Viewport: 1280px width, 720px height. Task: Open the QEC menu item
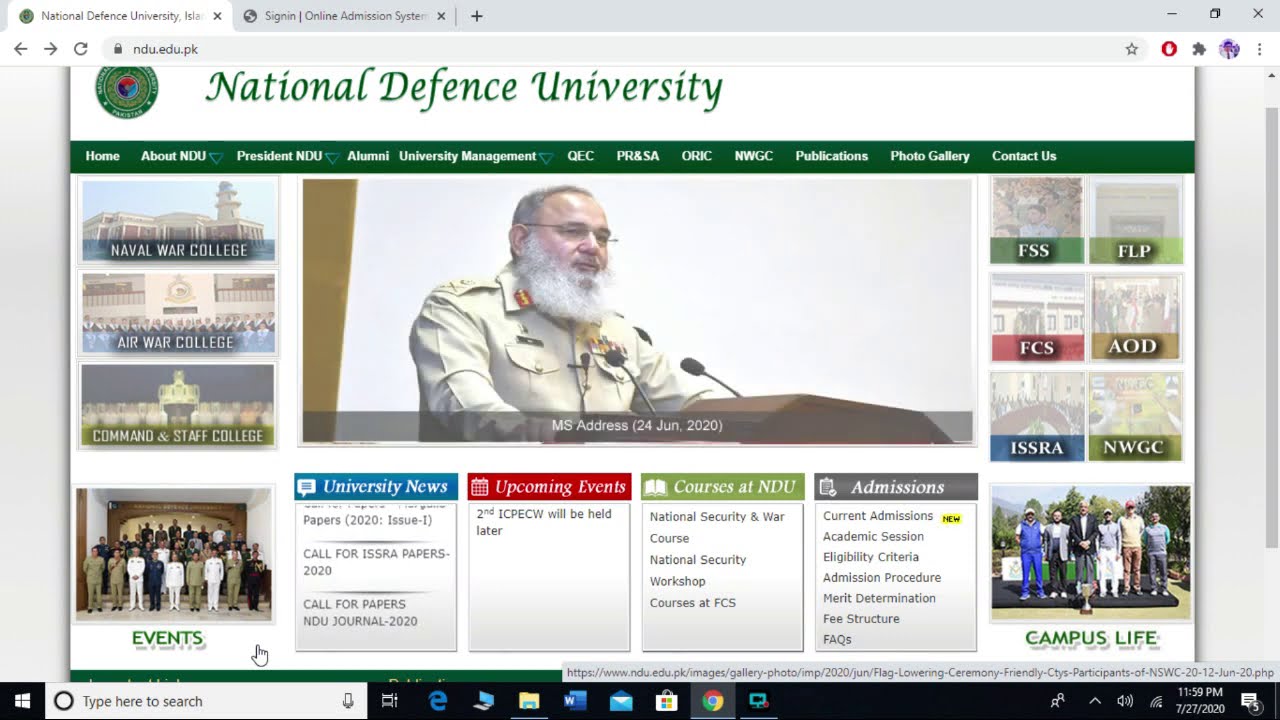(580, 156)
